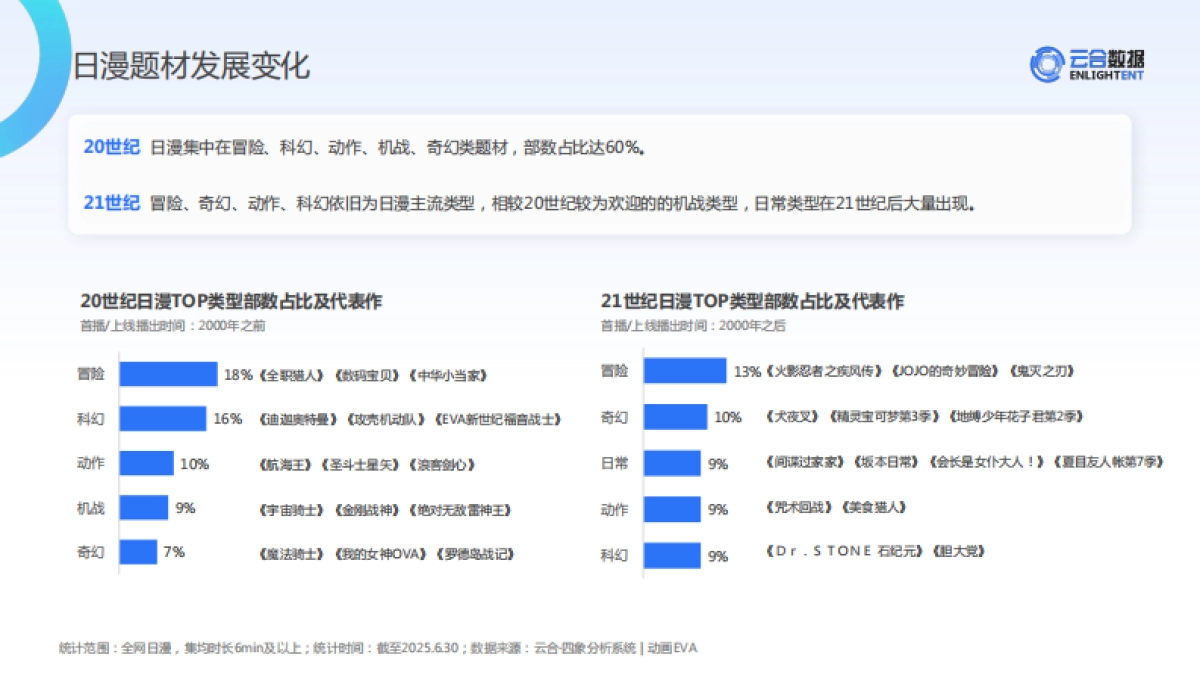This screenshot has width=1200, height=675.
Task: Select the 奇幻 bar showing 7%
Action: pyautogui.click(x=138, y=553)
